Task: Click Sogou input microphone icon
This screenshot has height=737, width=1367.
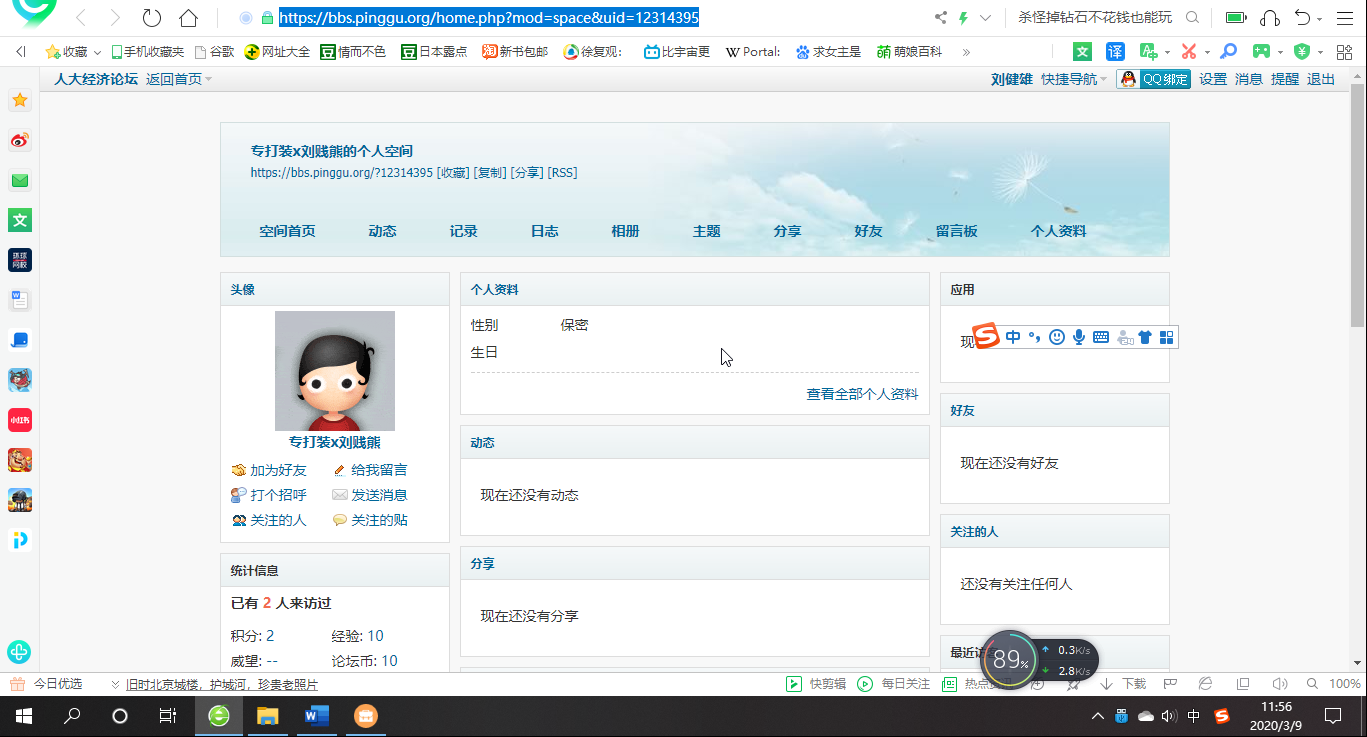Action: point(1079,337)
